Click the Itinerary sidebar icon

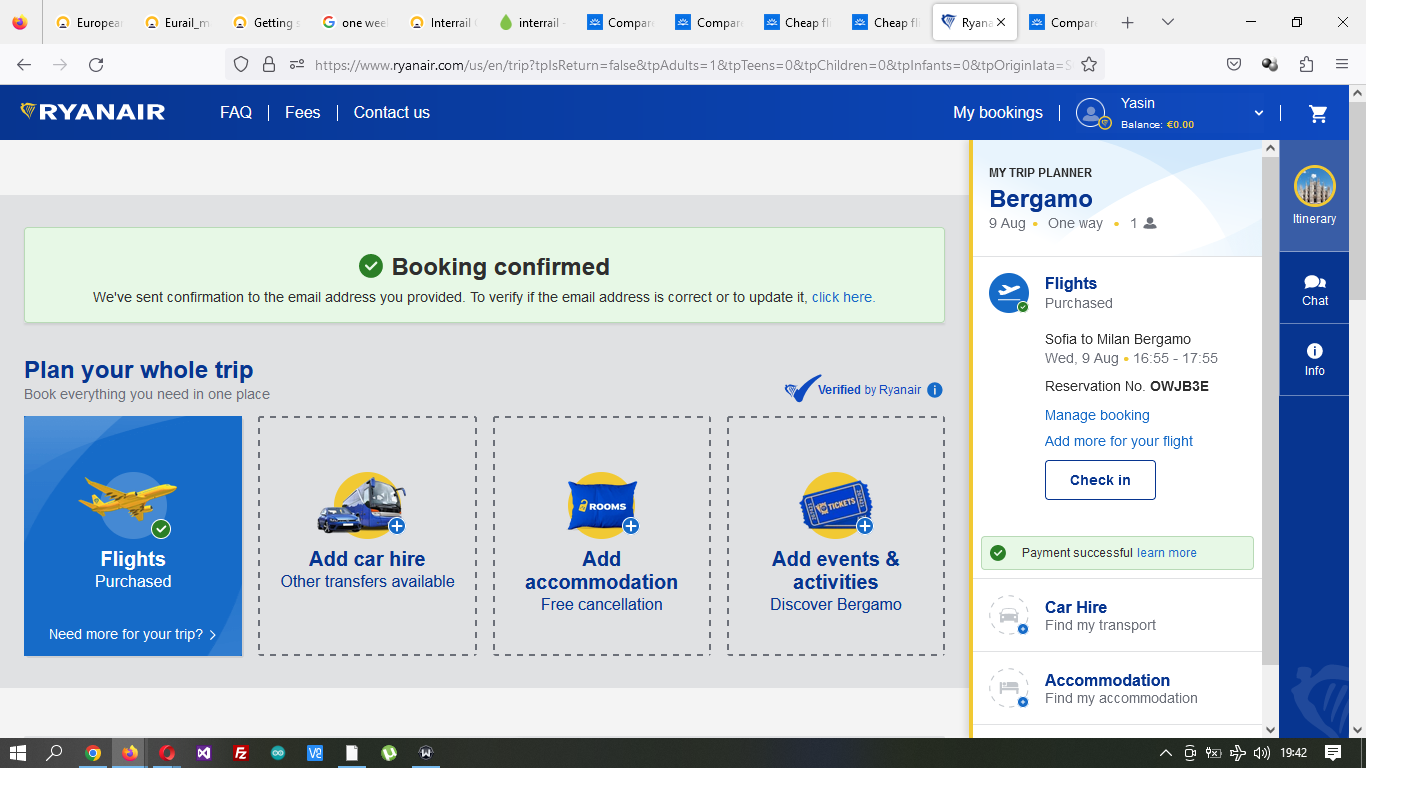click(x=1314, y=196)
